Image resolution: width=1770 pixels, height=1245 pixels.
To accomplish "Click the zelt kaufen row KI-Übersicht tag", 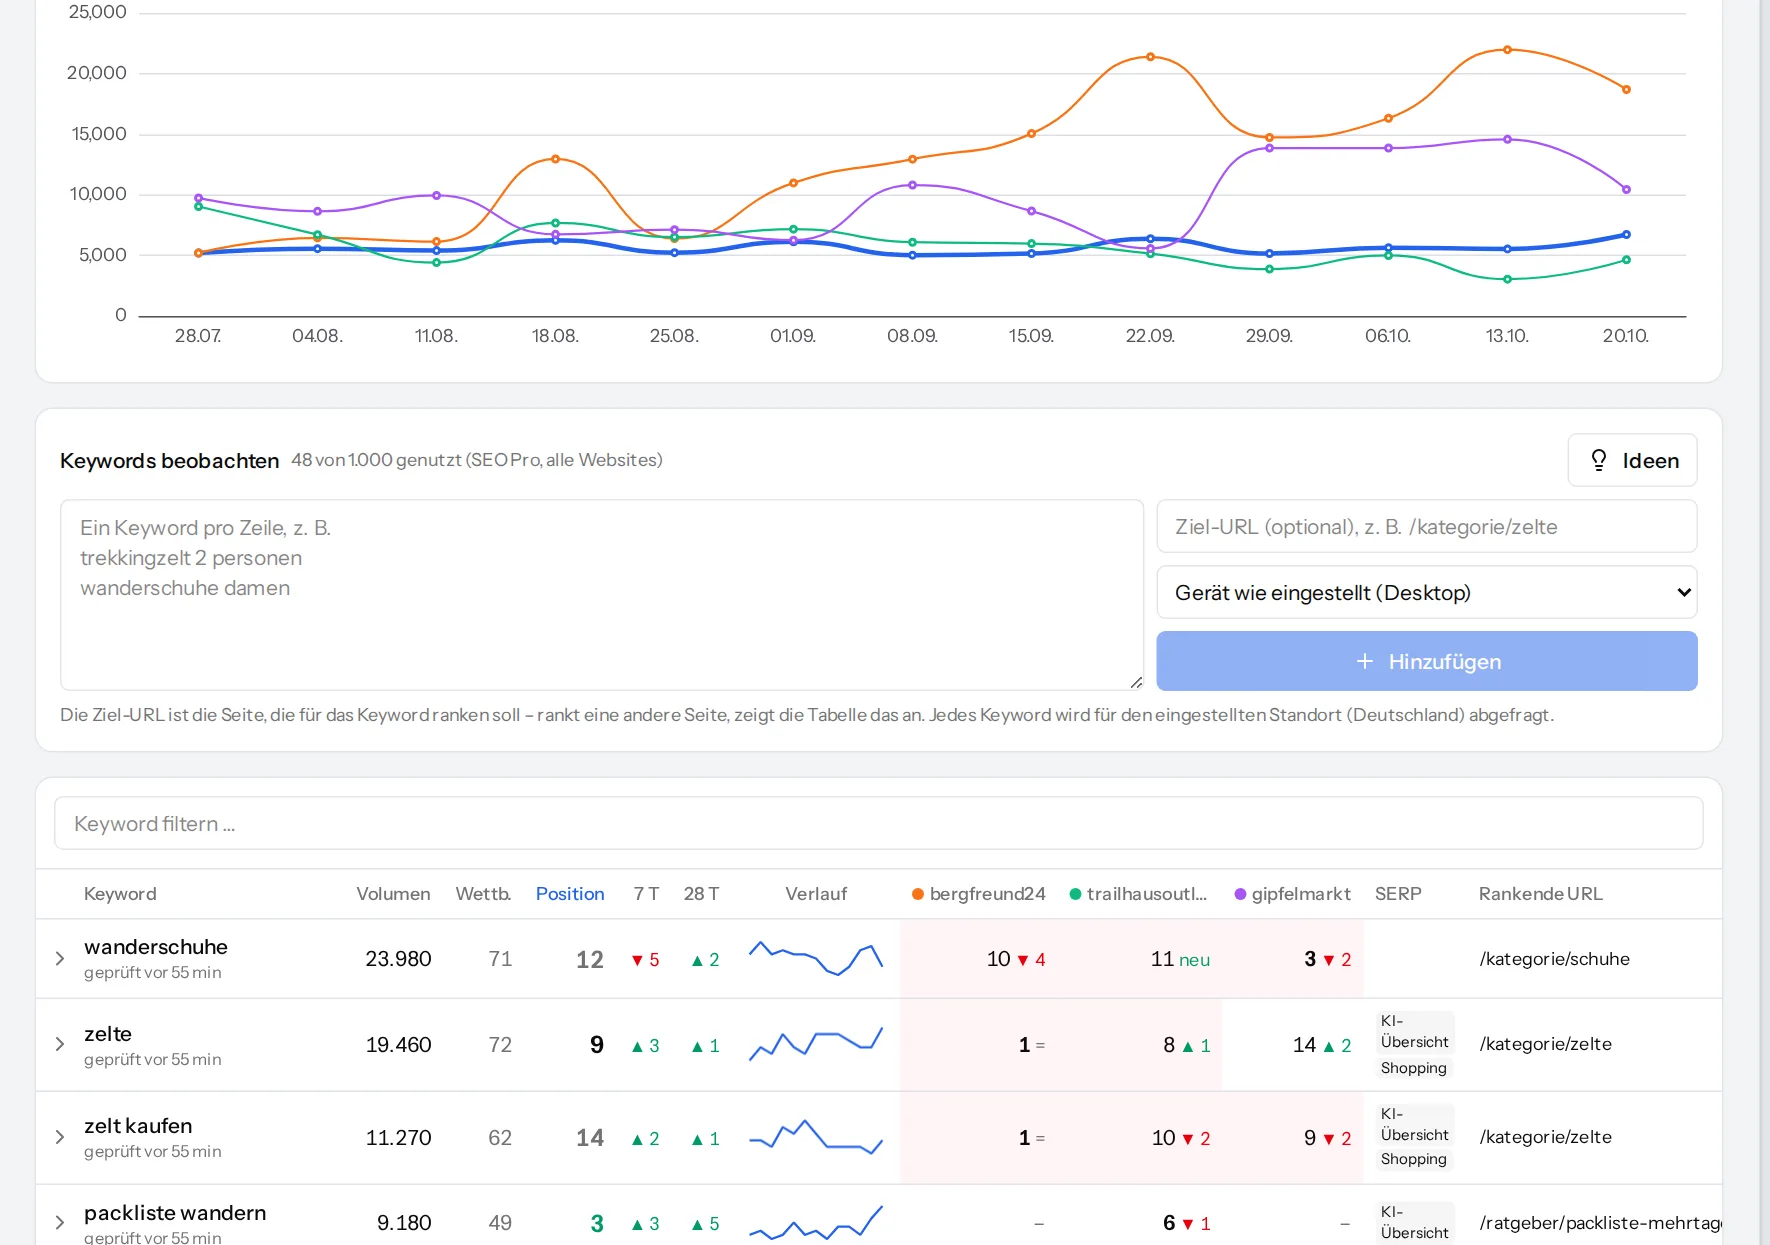I will click(x=1414, y=1124).
